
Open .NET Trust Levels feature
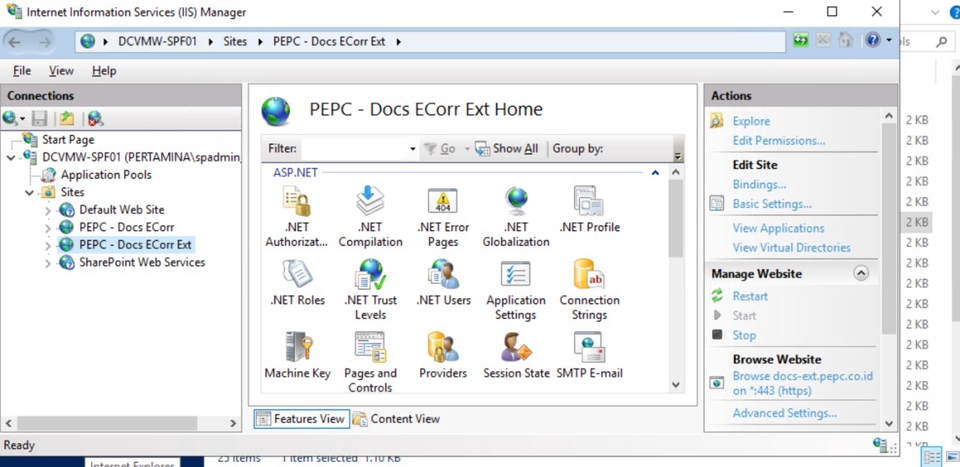point(370,290)
